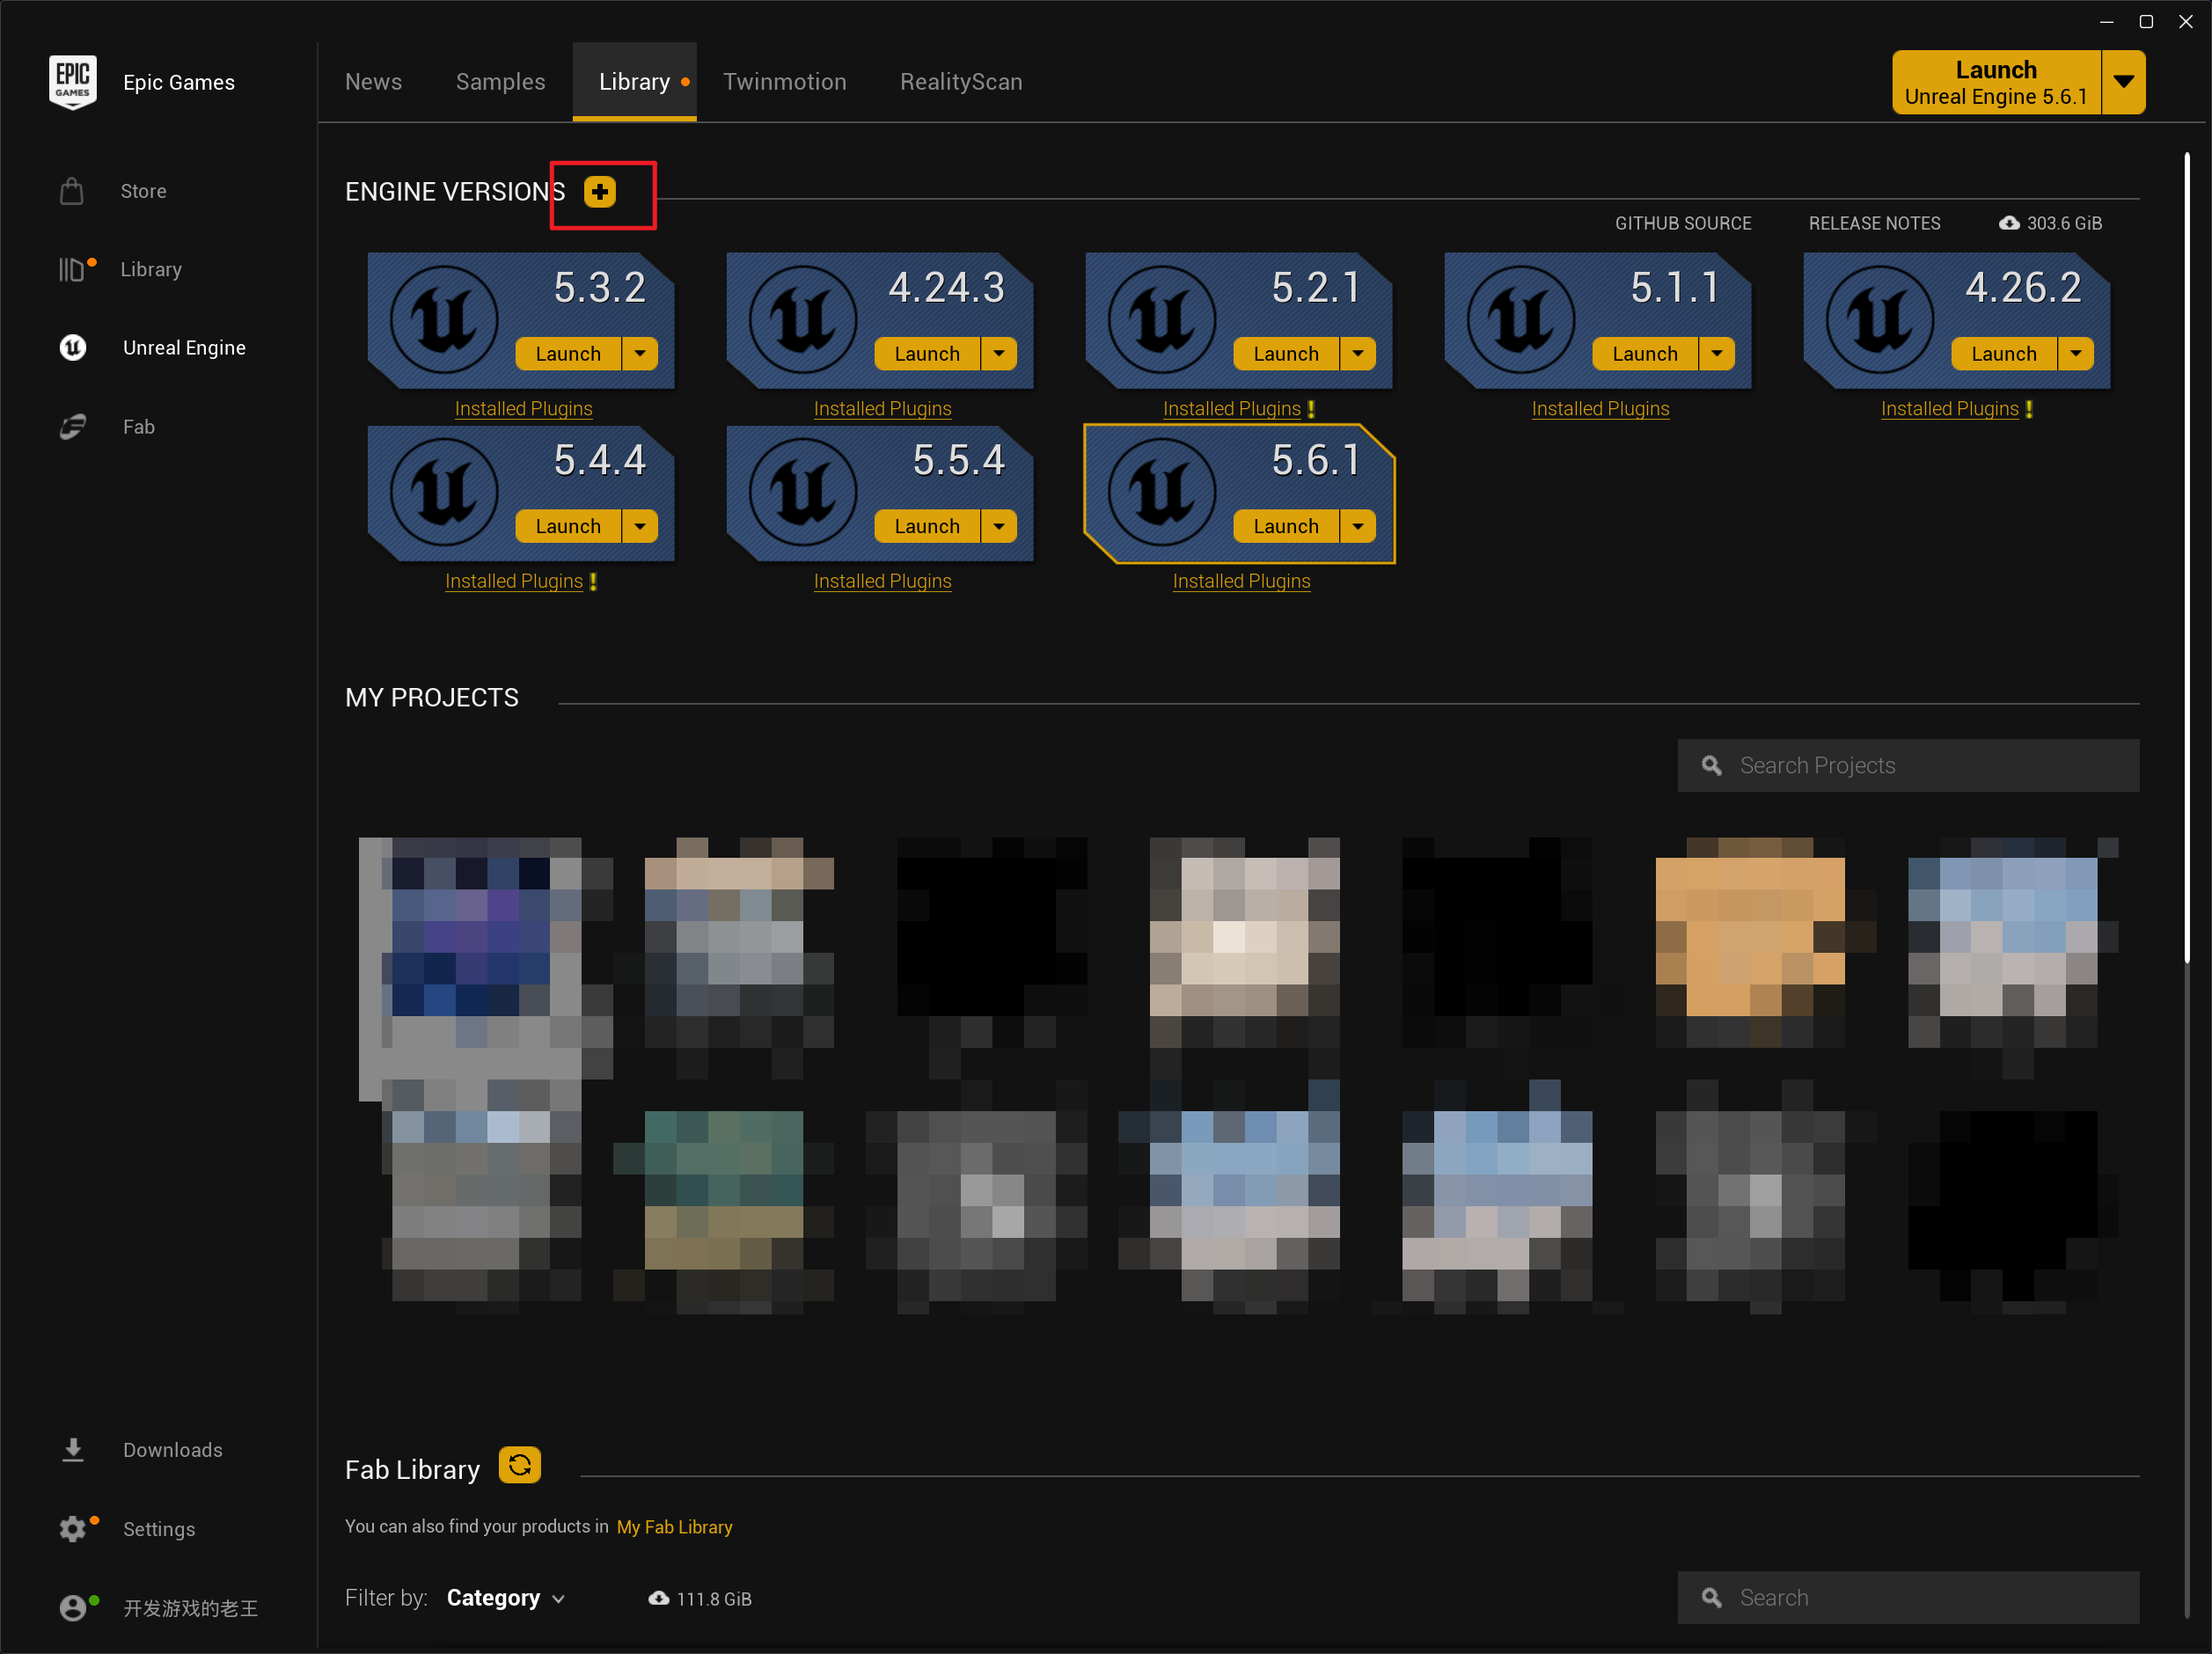Expand the dropdown arrow beside Launch 5.3.2
The height and width of the screenshot is (1654, 2212).
click(x=640, y=354)
